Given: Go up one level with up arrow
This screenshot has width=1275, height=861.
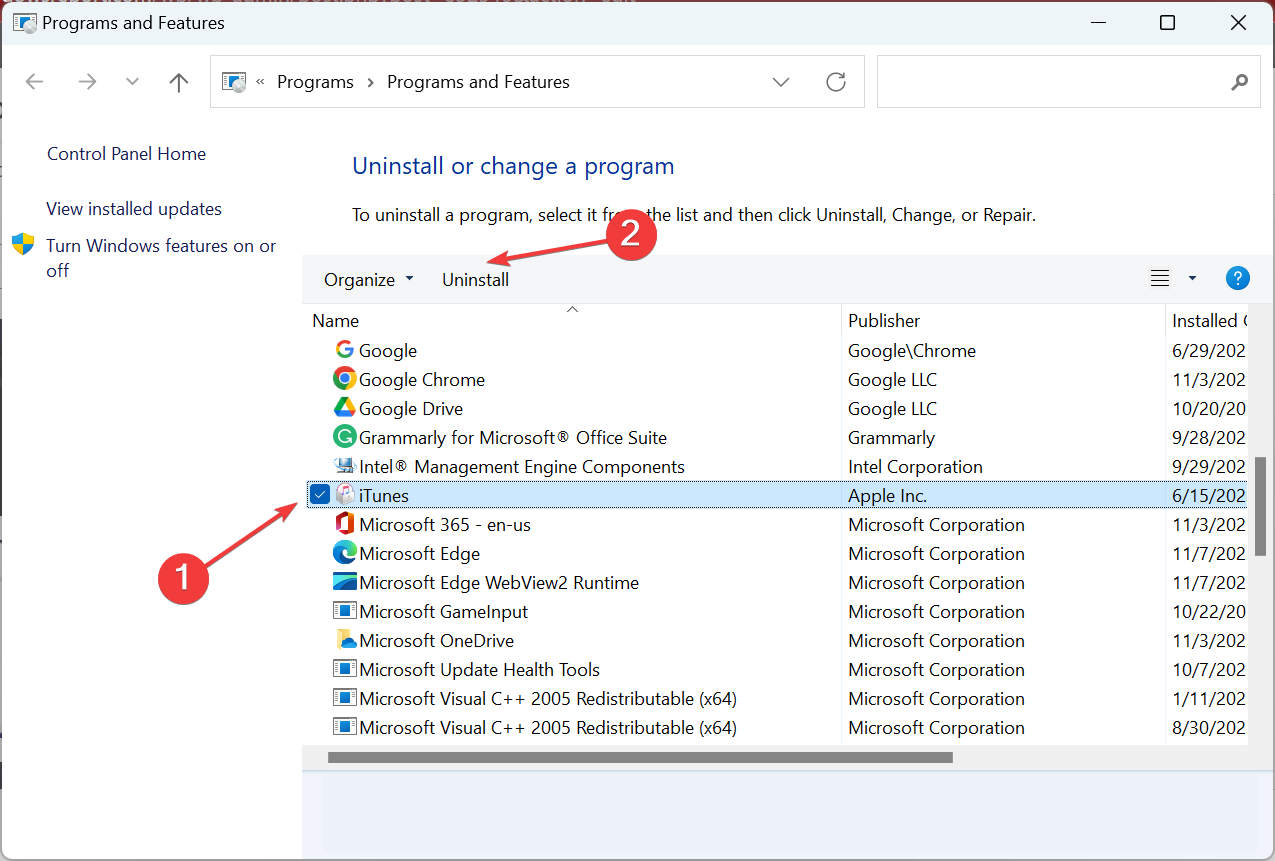Looking at the screenshot, I should coord(179,82).
